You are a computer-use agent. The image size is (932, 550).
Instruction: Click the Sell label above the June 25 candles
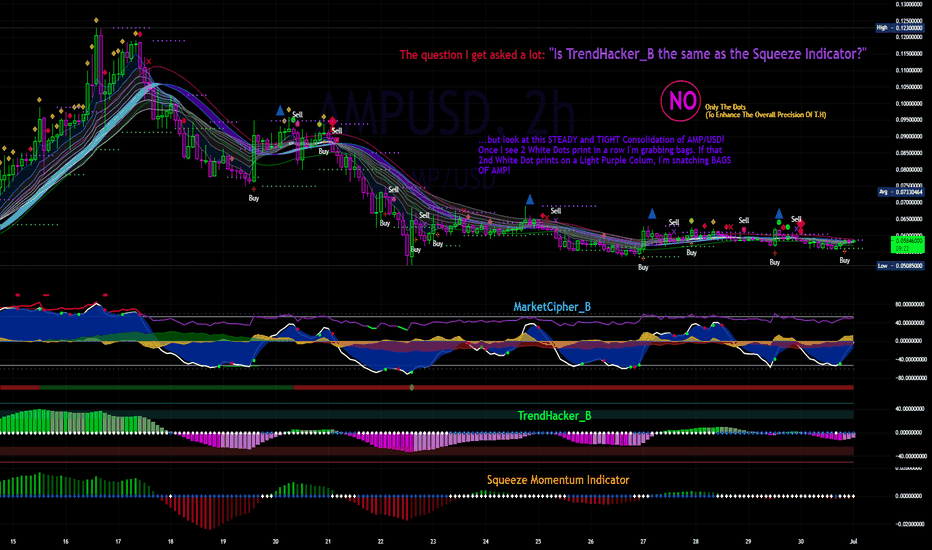point(556,210)
